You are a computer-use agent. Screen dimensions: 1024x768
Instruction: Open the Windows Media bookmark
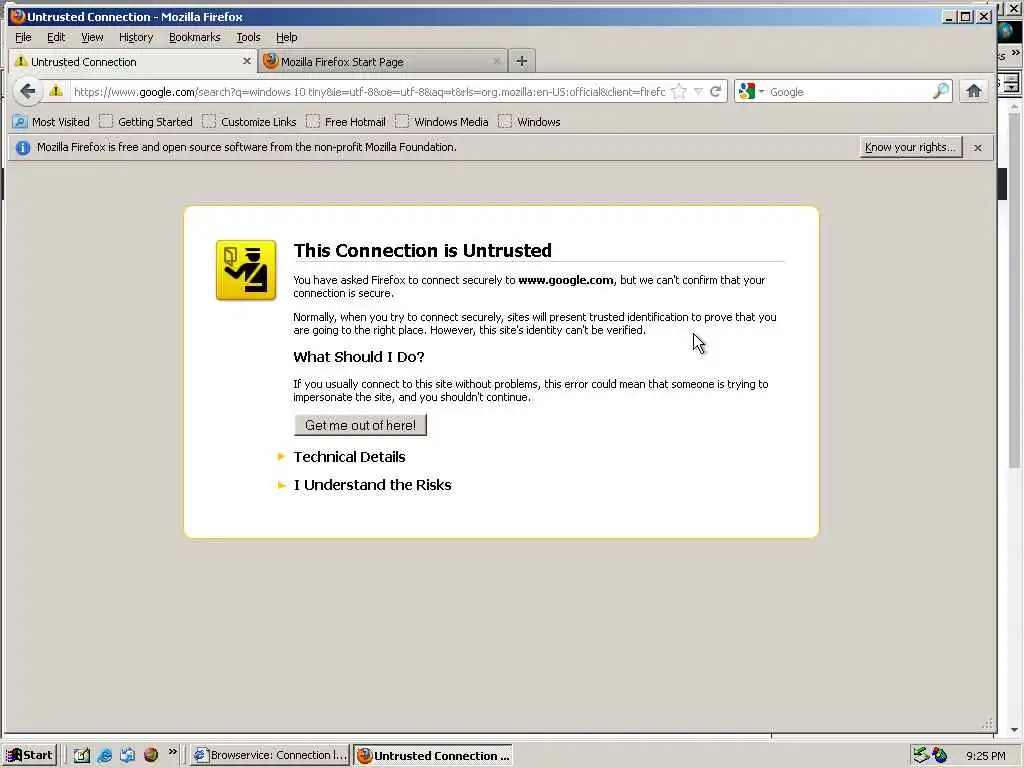pos(442,121)
